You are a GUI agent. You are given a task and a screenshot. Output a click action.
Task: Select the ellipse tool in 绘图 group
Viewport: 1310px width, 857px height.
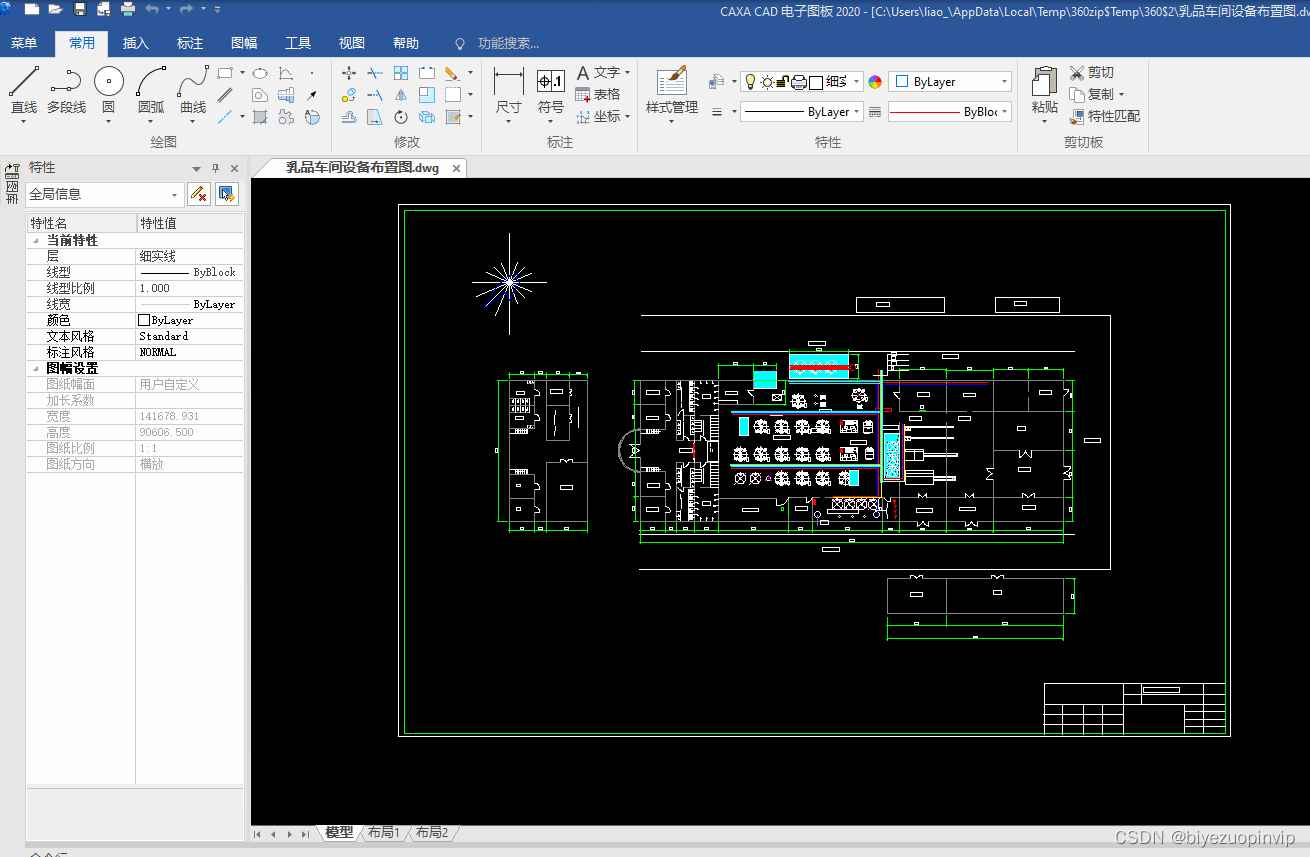click(x=259, y=73)
